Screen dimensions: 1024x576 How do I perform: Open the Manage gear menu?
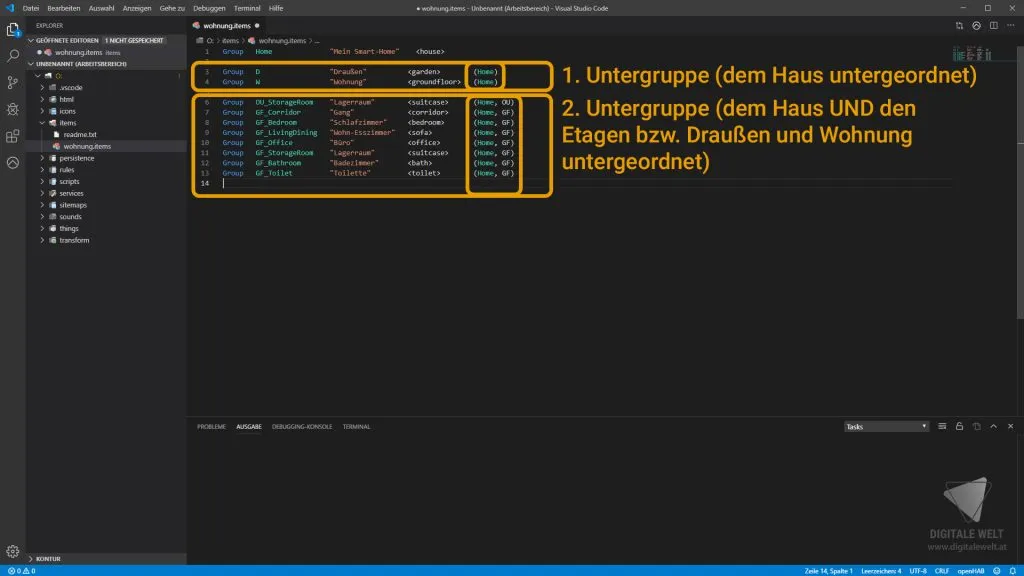12,551
